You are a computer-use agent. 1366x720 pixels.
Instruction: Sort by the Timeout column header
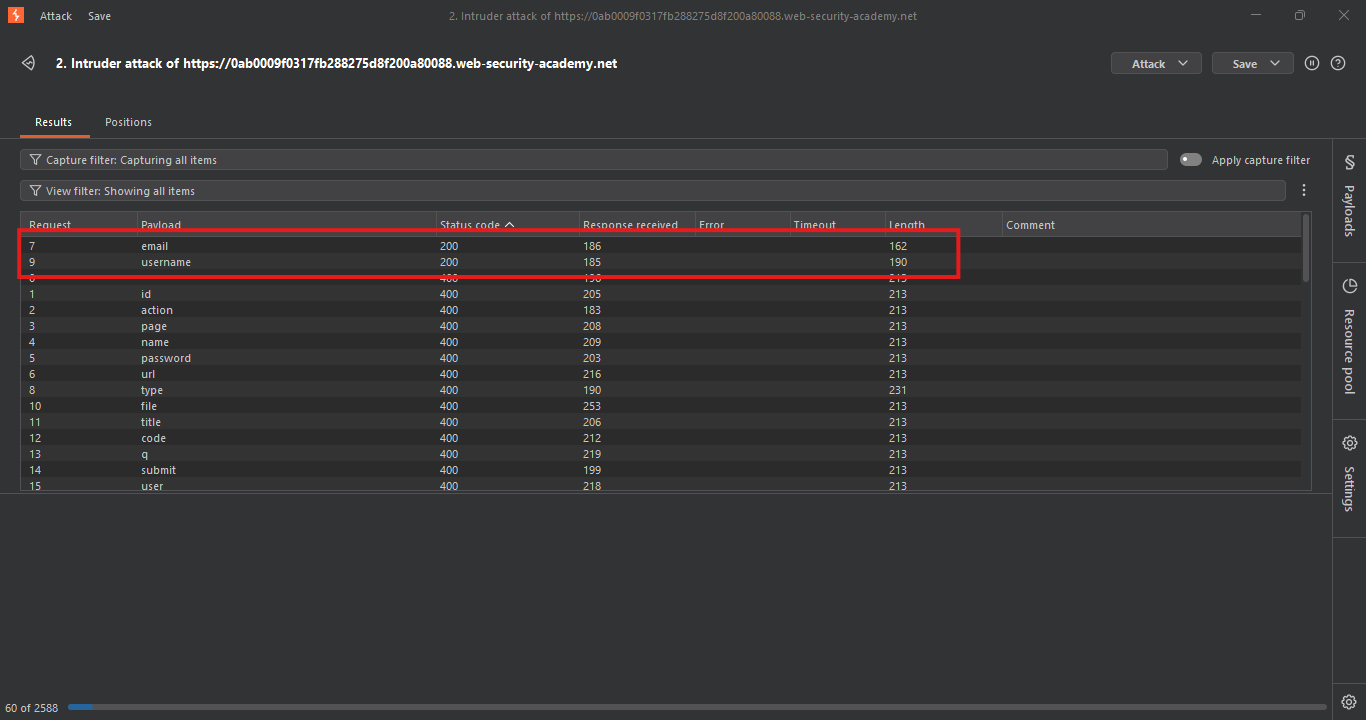(x=837, y=225)
